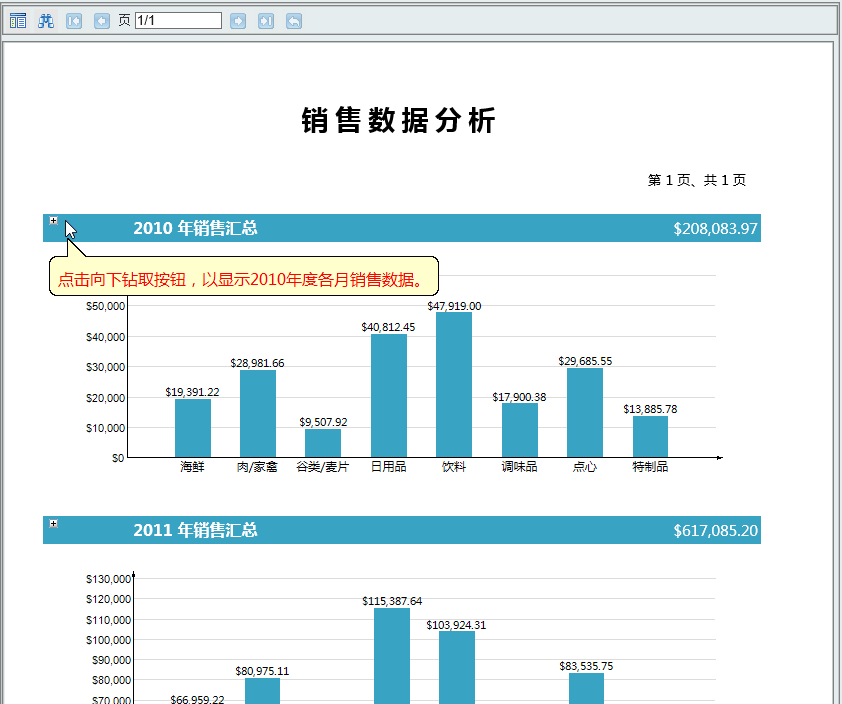This screenshot has height=704, width=842.
Task: Click the 2010 年销售汇总 header text
Action: (195, 228)
